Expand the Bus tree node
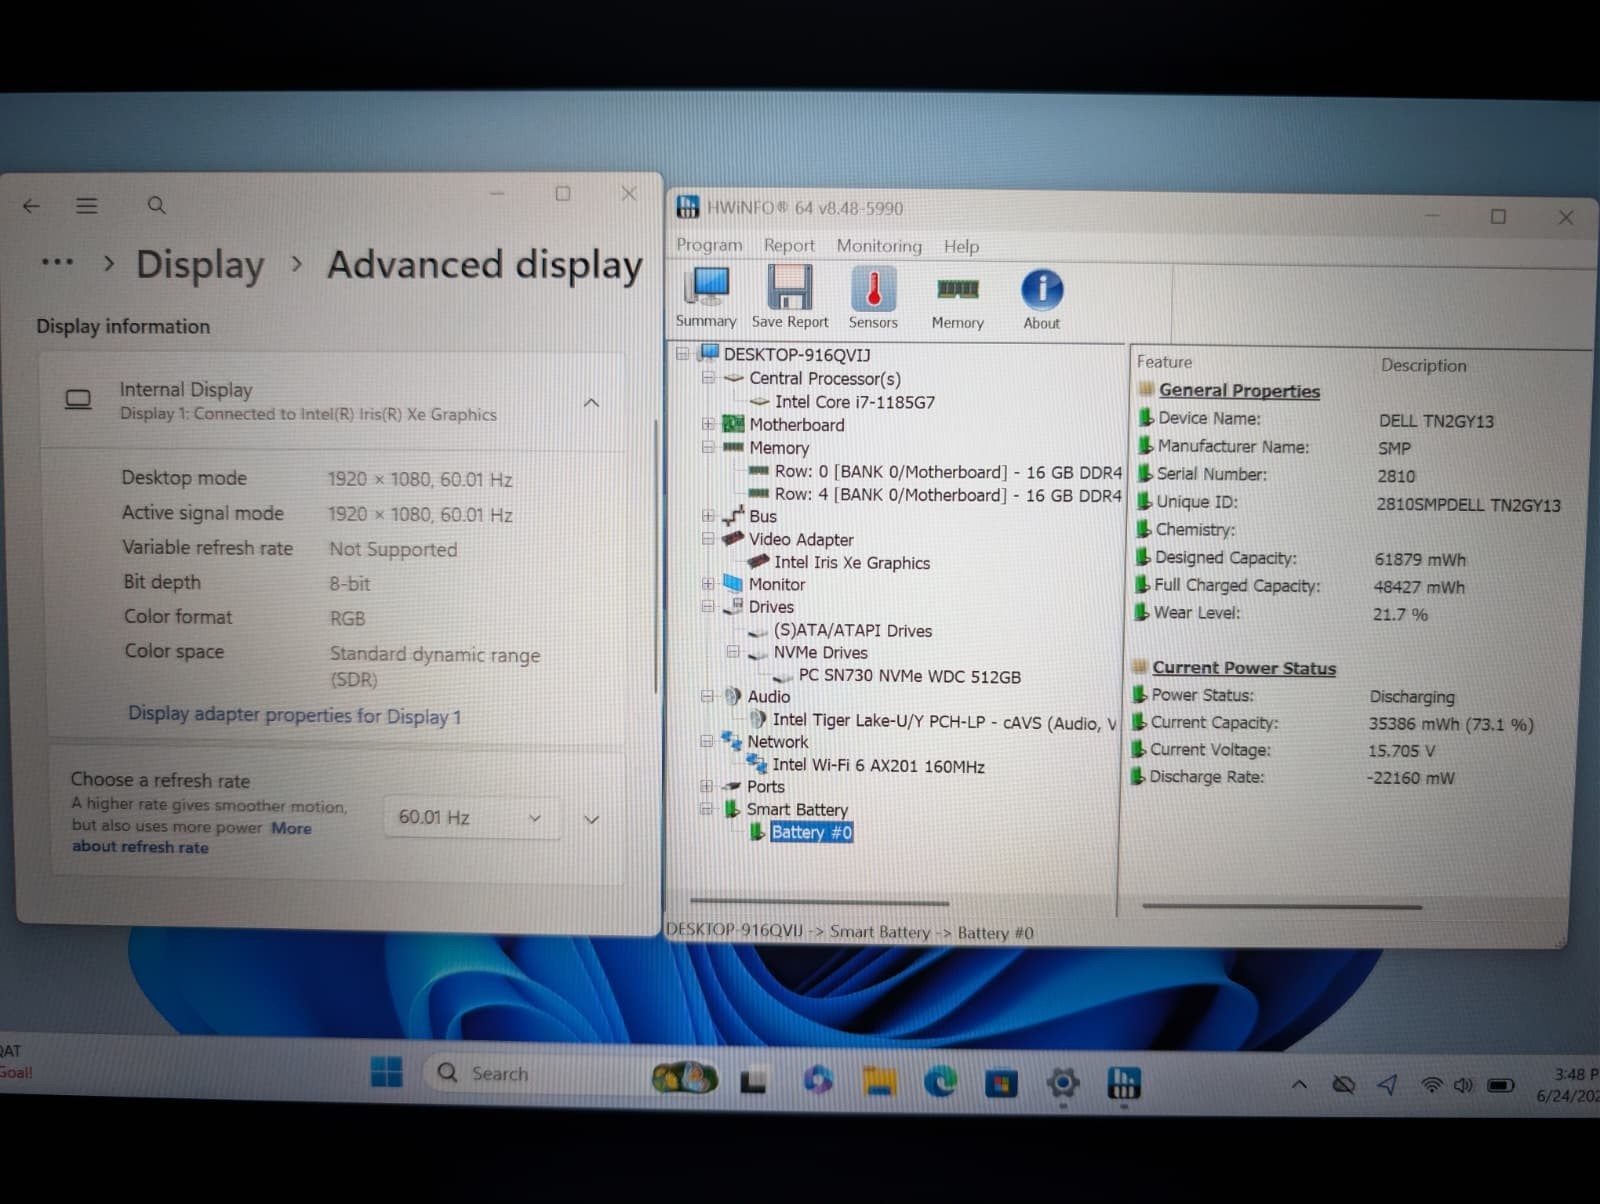The image size is (1600, 1204). click(x=709, y=516)
